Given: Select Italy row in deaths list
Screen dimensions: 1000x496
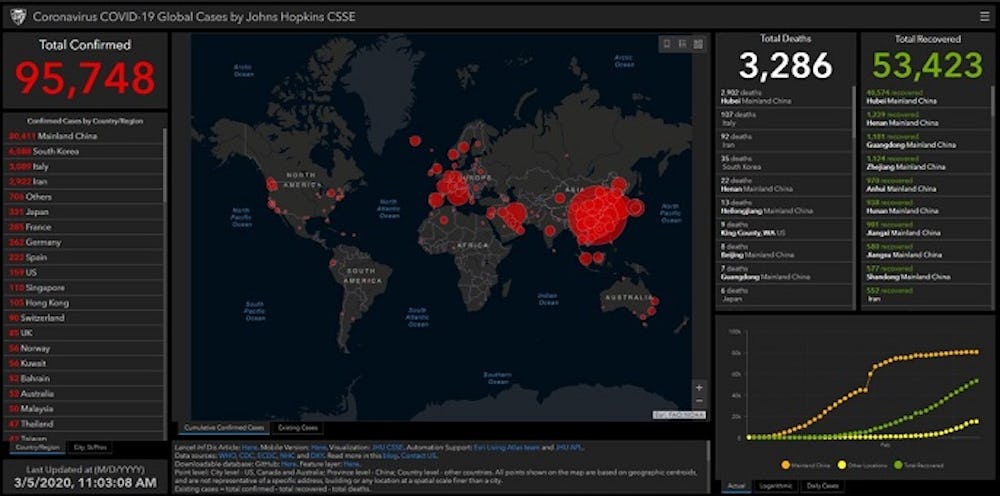Looking at the screenshot, I should [784, 119].
